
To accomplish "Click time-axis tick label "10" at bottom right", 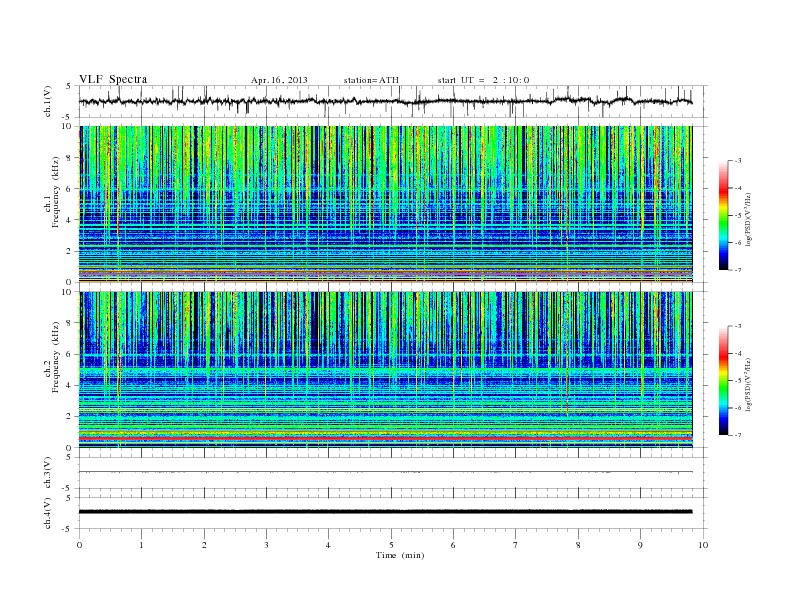I will 703,545.
